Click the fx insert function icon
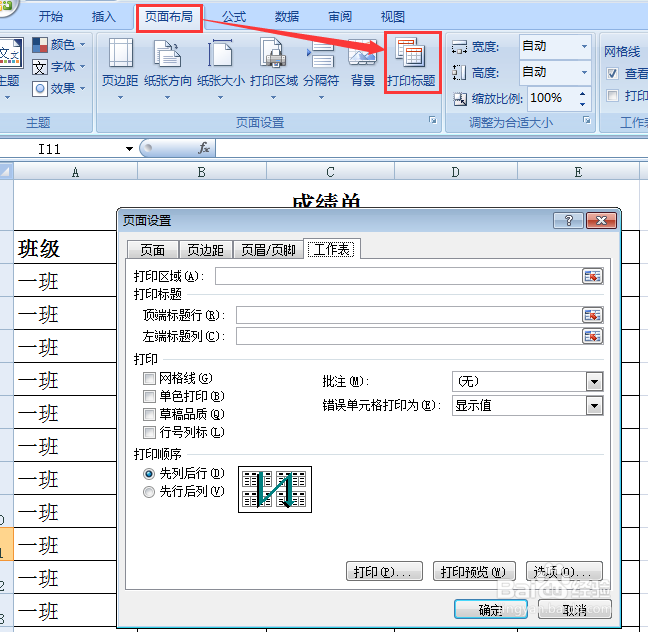 [204, 148]
